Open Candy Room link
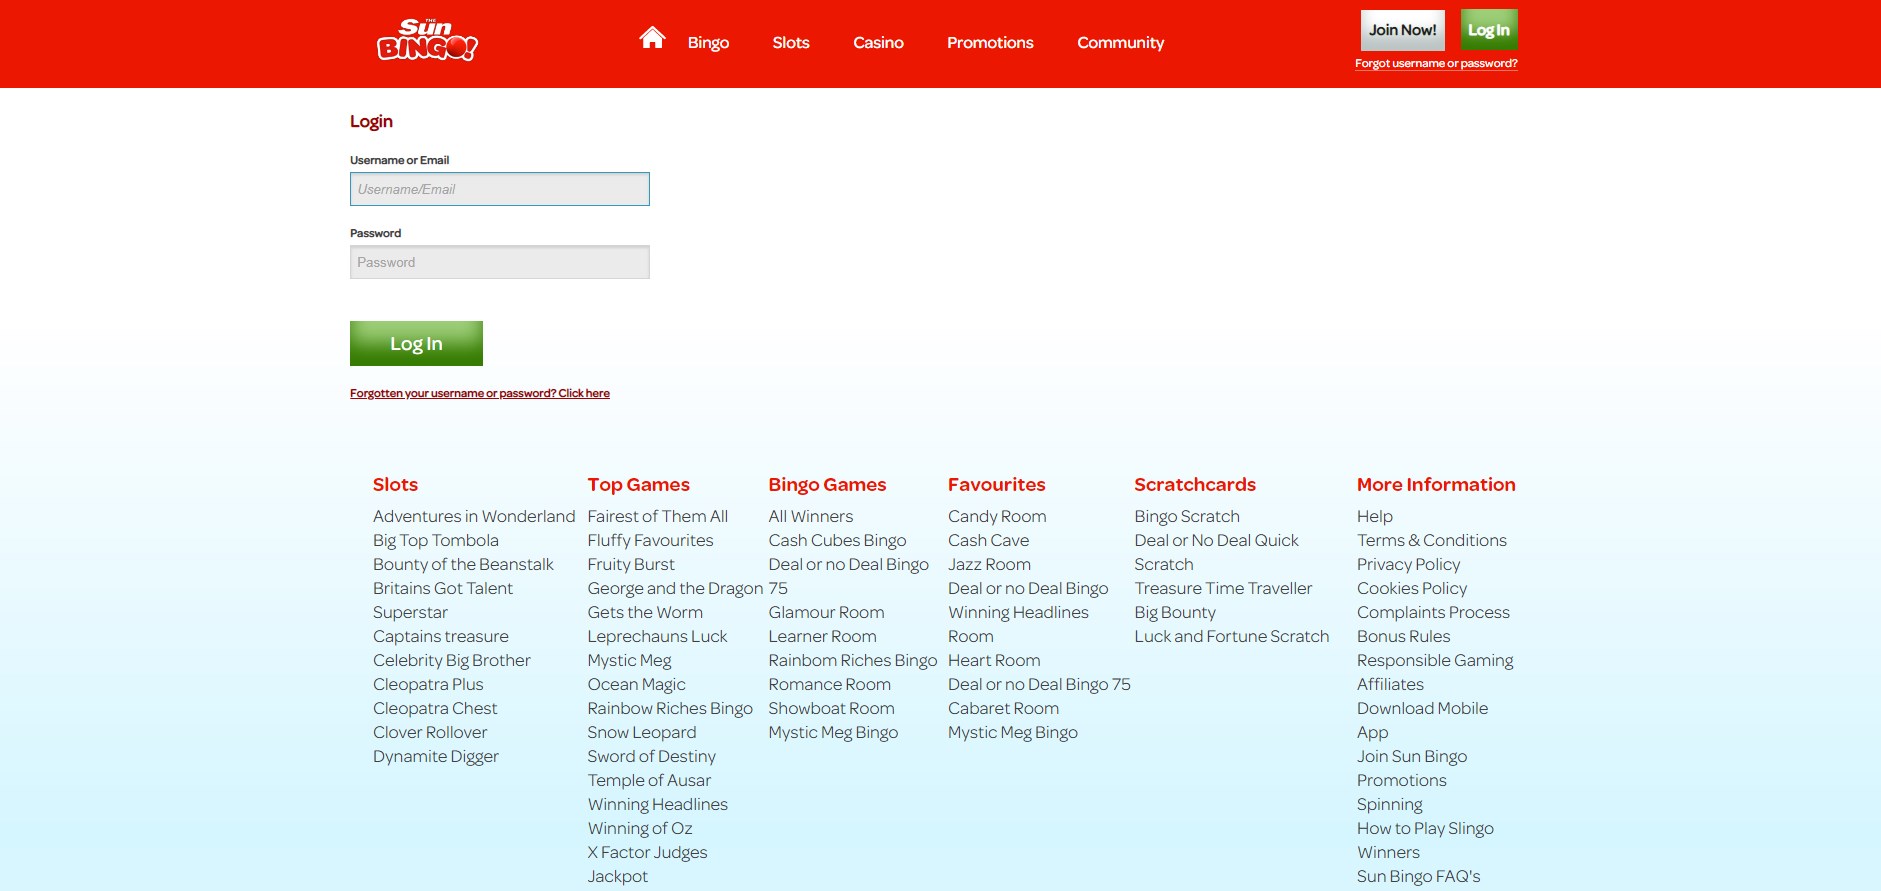 [x=997, y=516]
